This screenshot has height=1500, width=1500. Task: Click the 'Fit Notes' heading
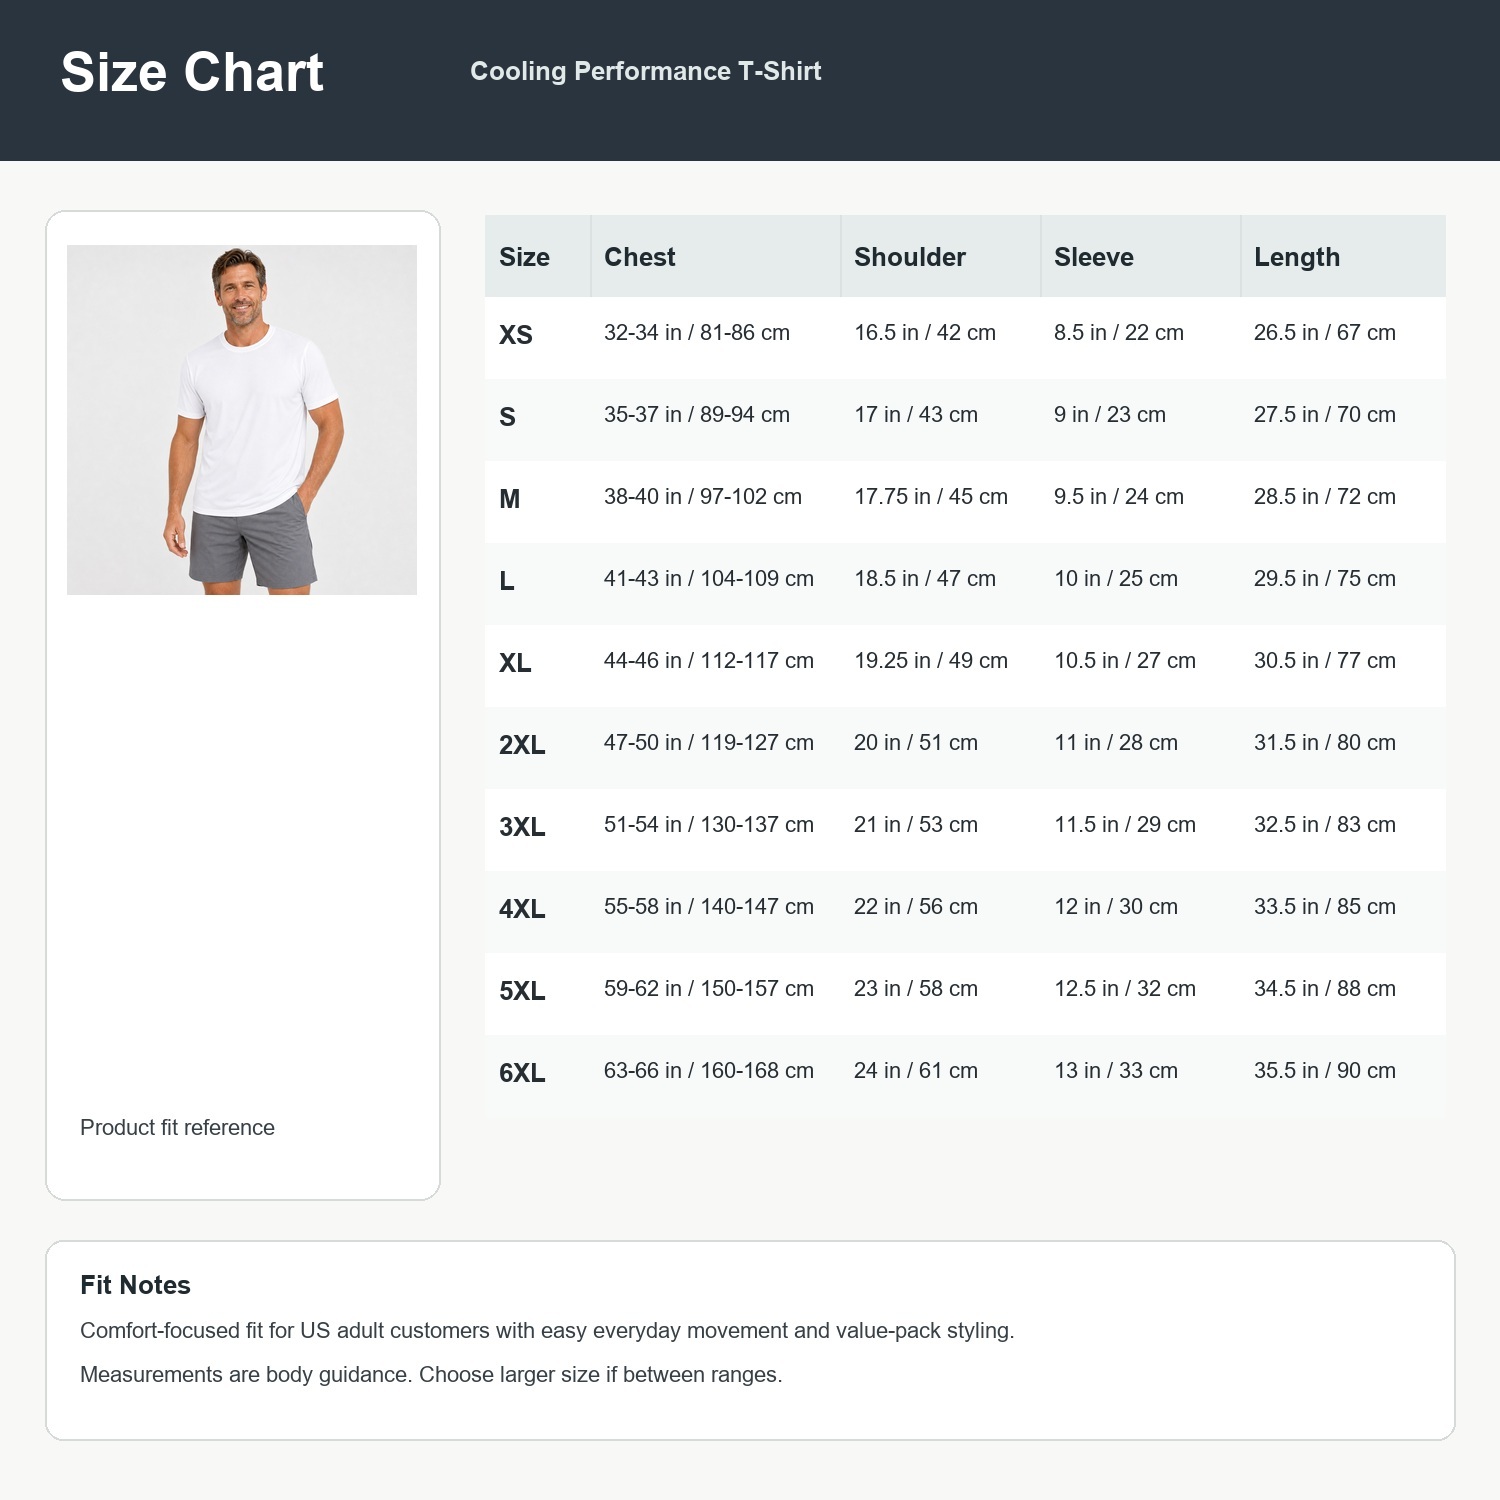click(135, 1285)
